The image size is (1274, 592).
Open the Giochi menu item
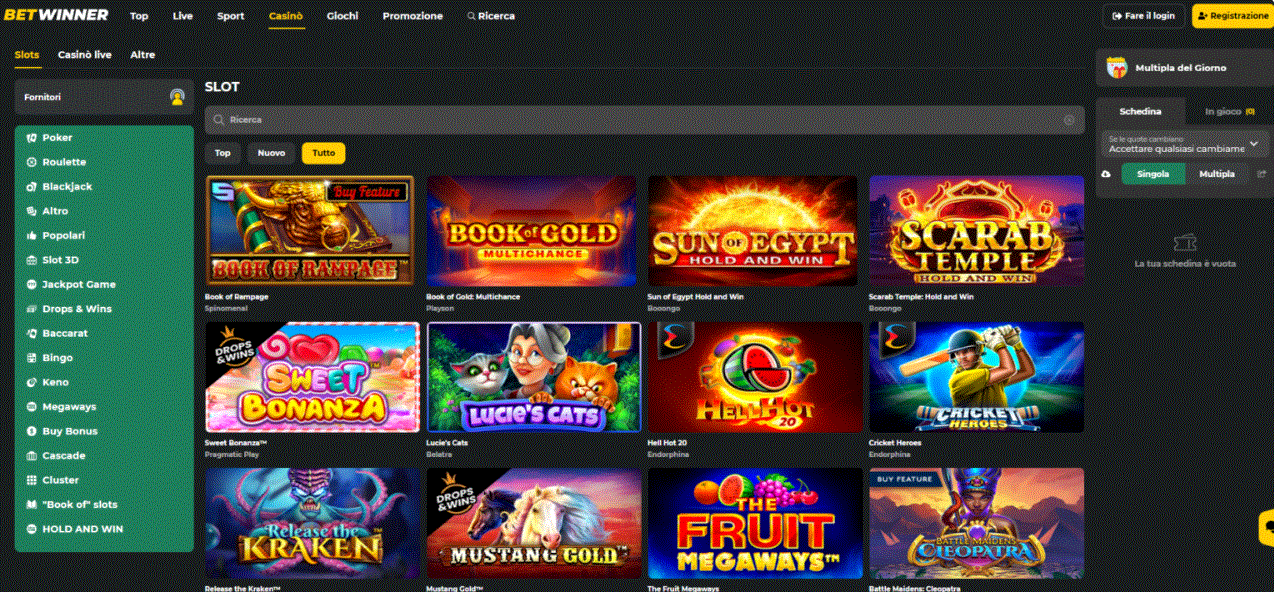pyautogui.click(x=342, y=16)
